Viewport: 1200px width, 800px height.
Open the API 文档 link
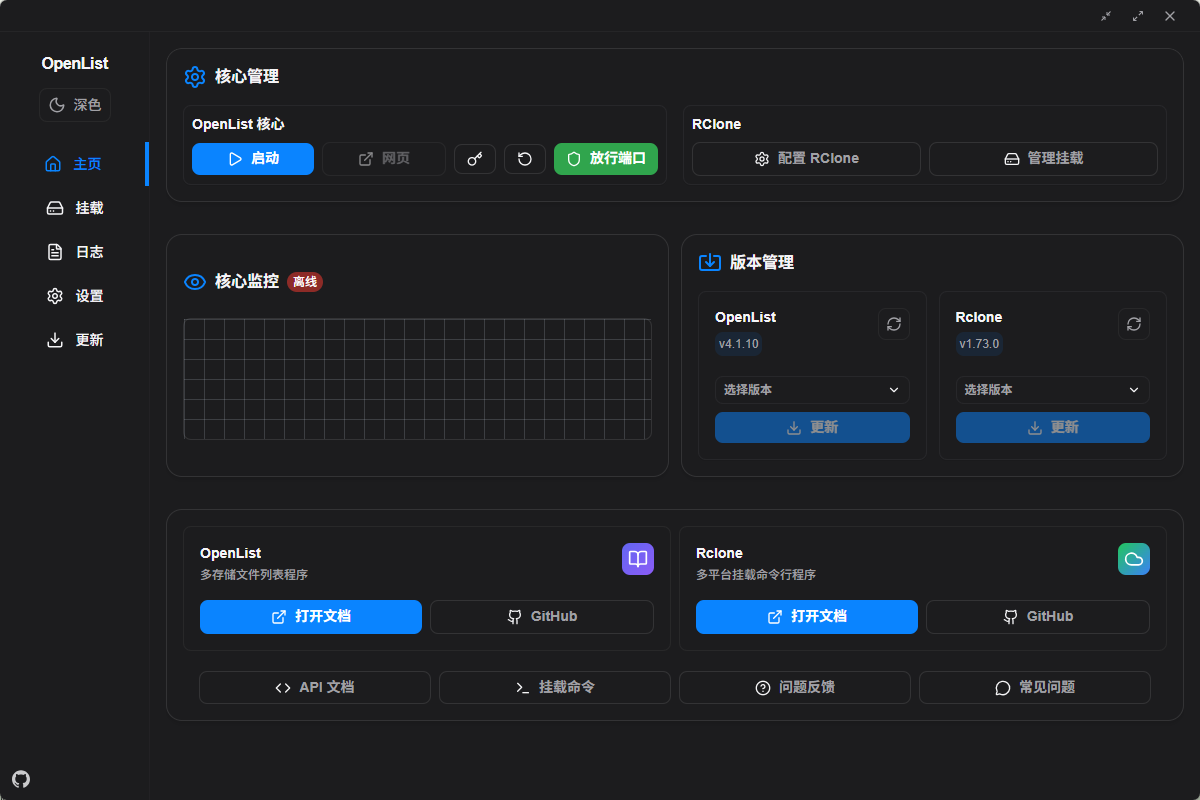coord(315,688)
